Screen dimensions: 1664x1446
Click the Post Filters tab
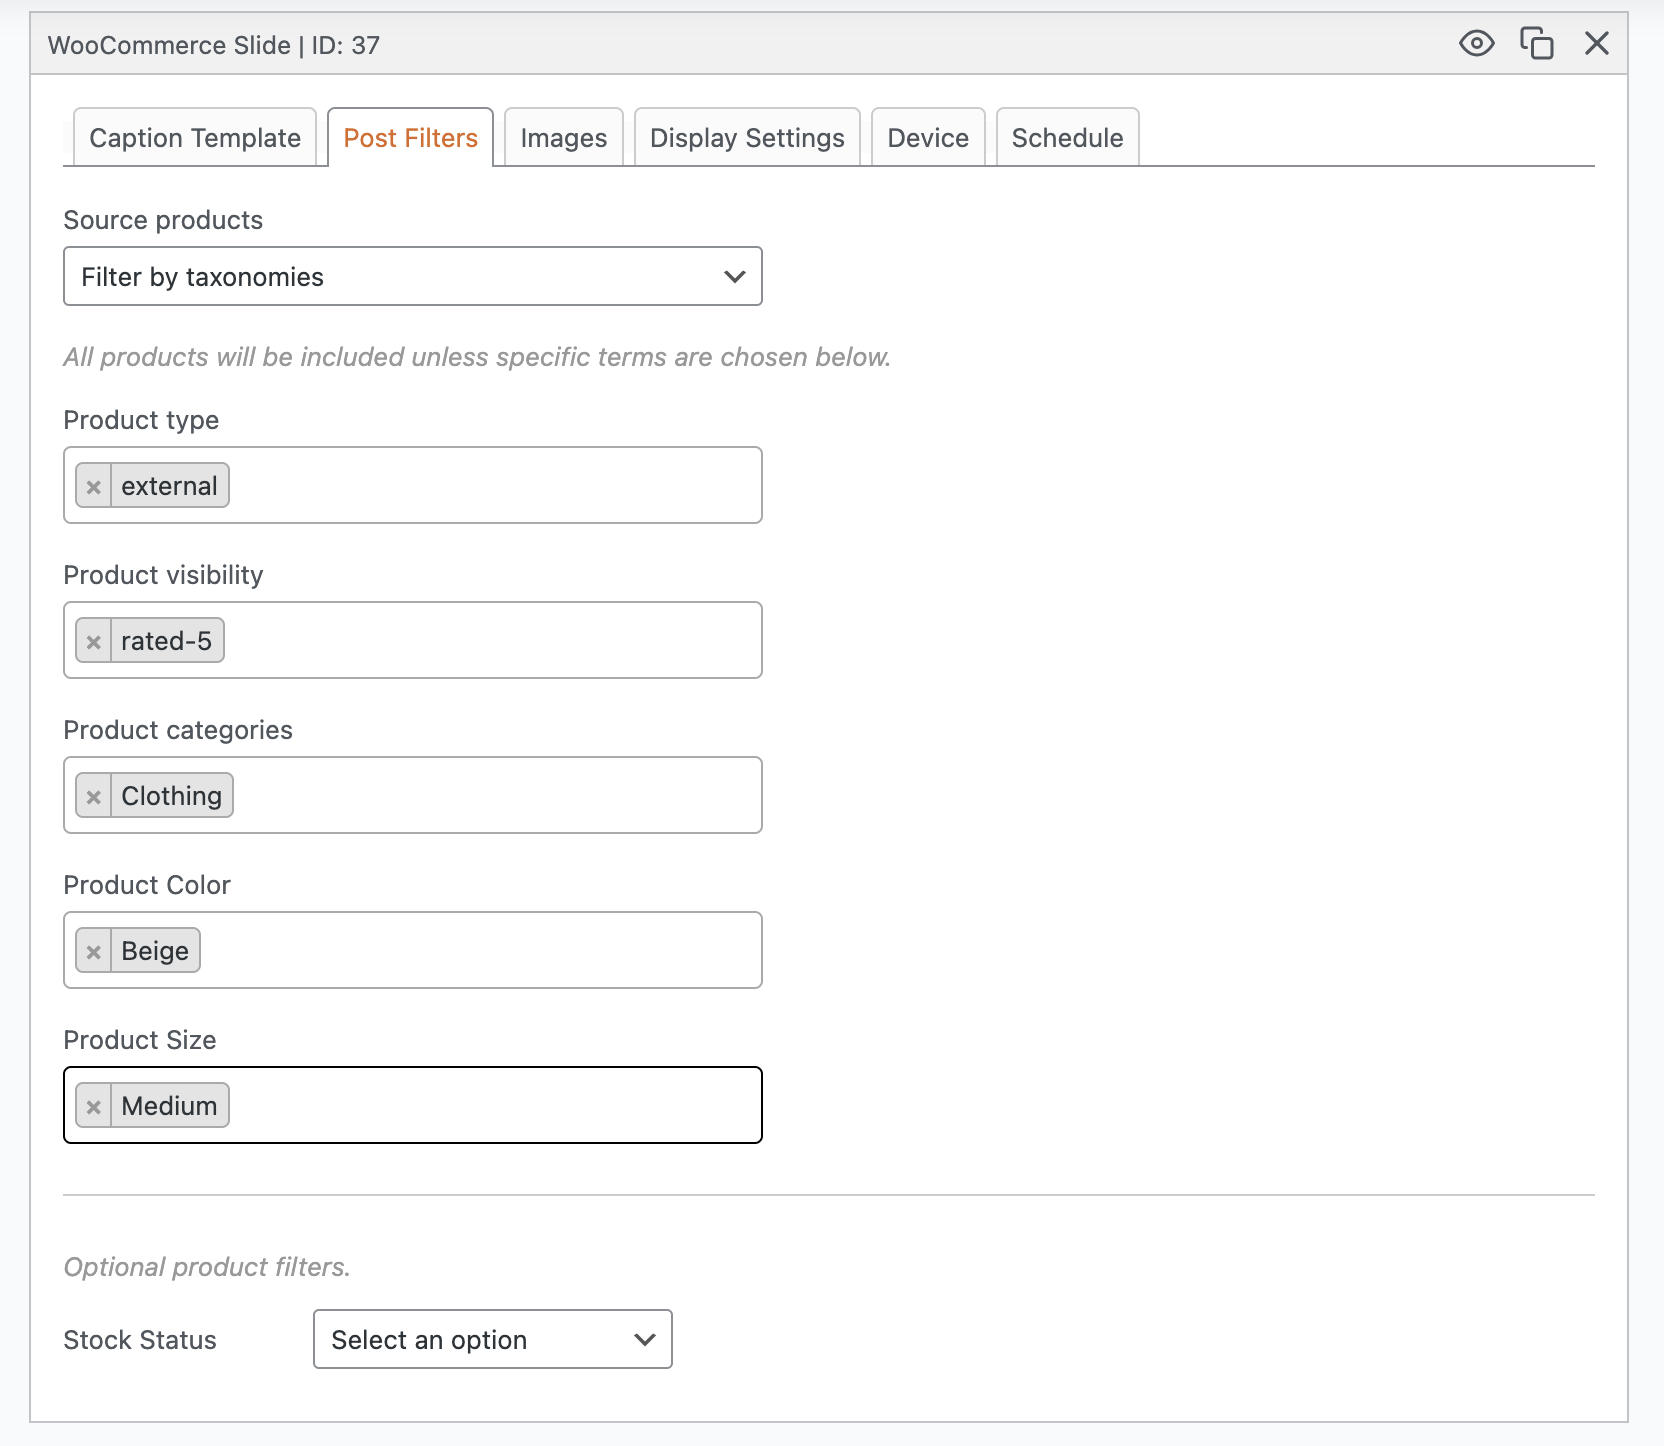point(410,138)
